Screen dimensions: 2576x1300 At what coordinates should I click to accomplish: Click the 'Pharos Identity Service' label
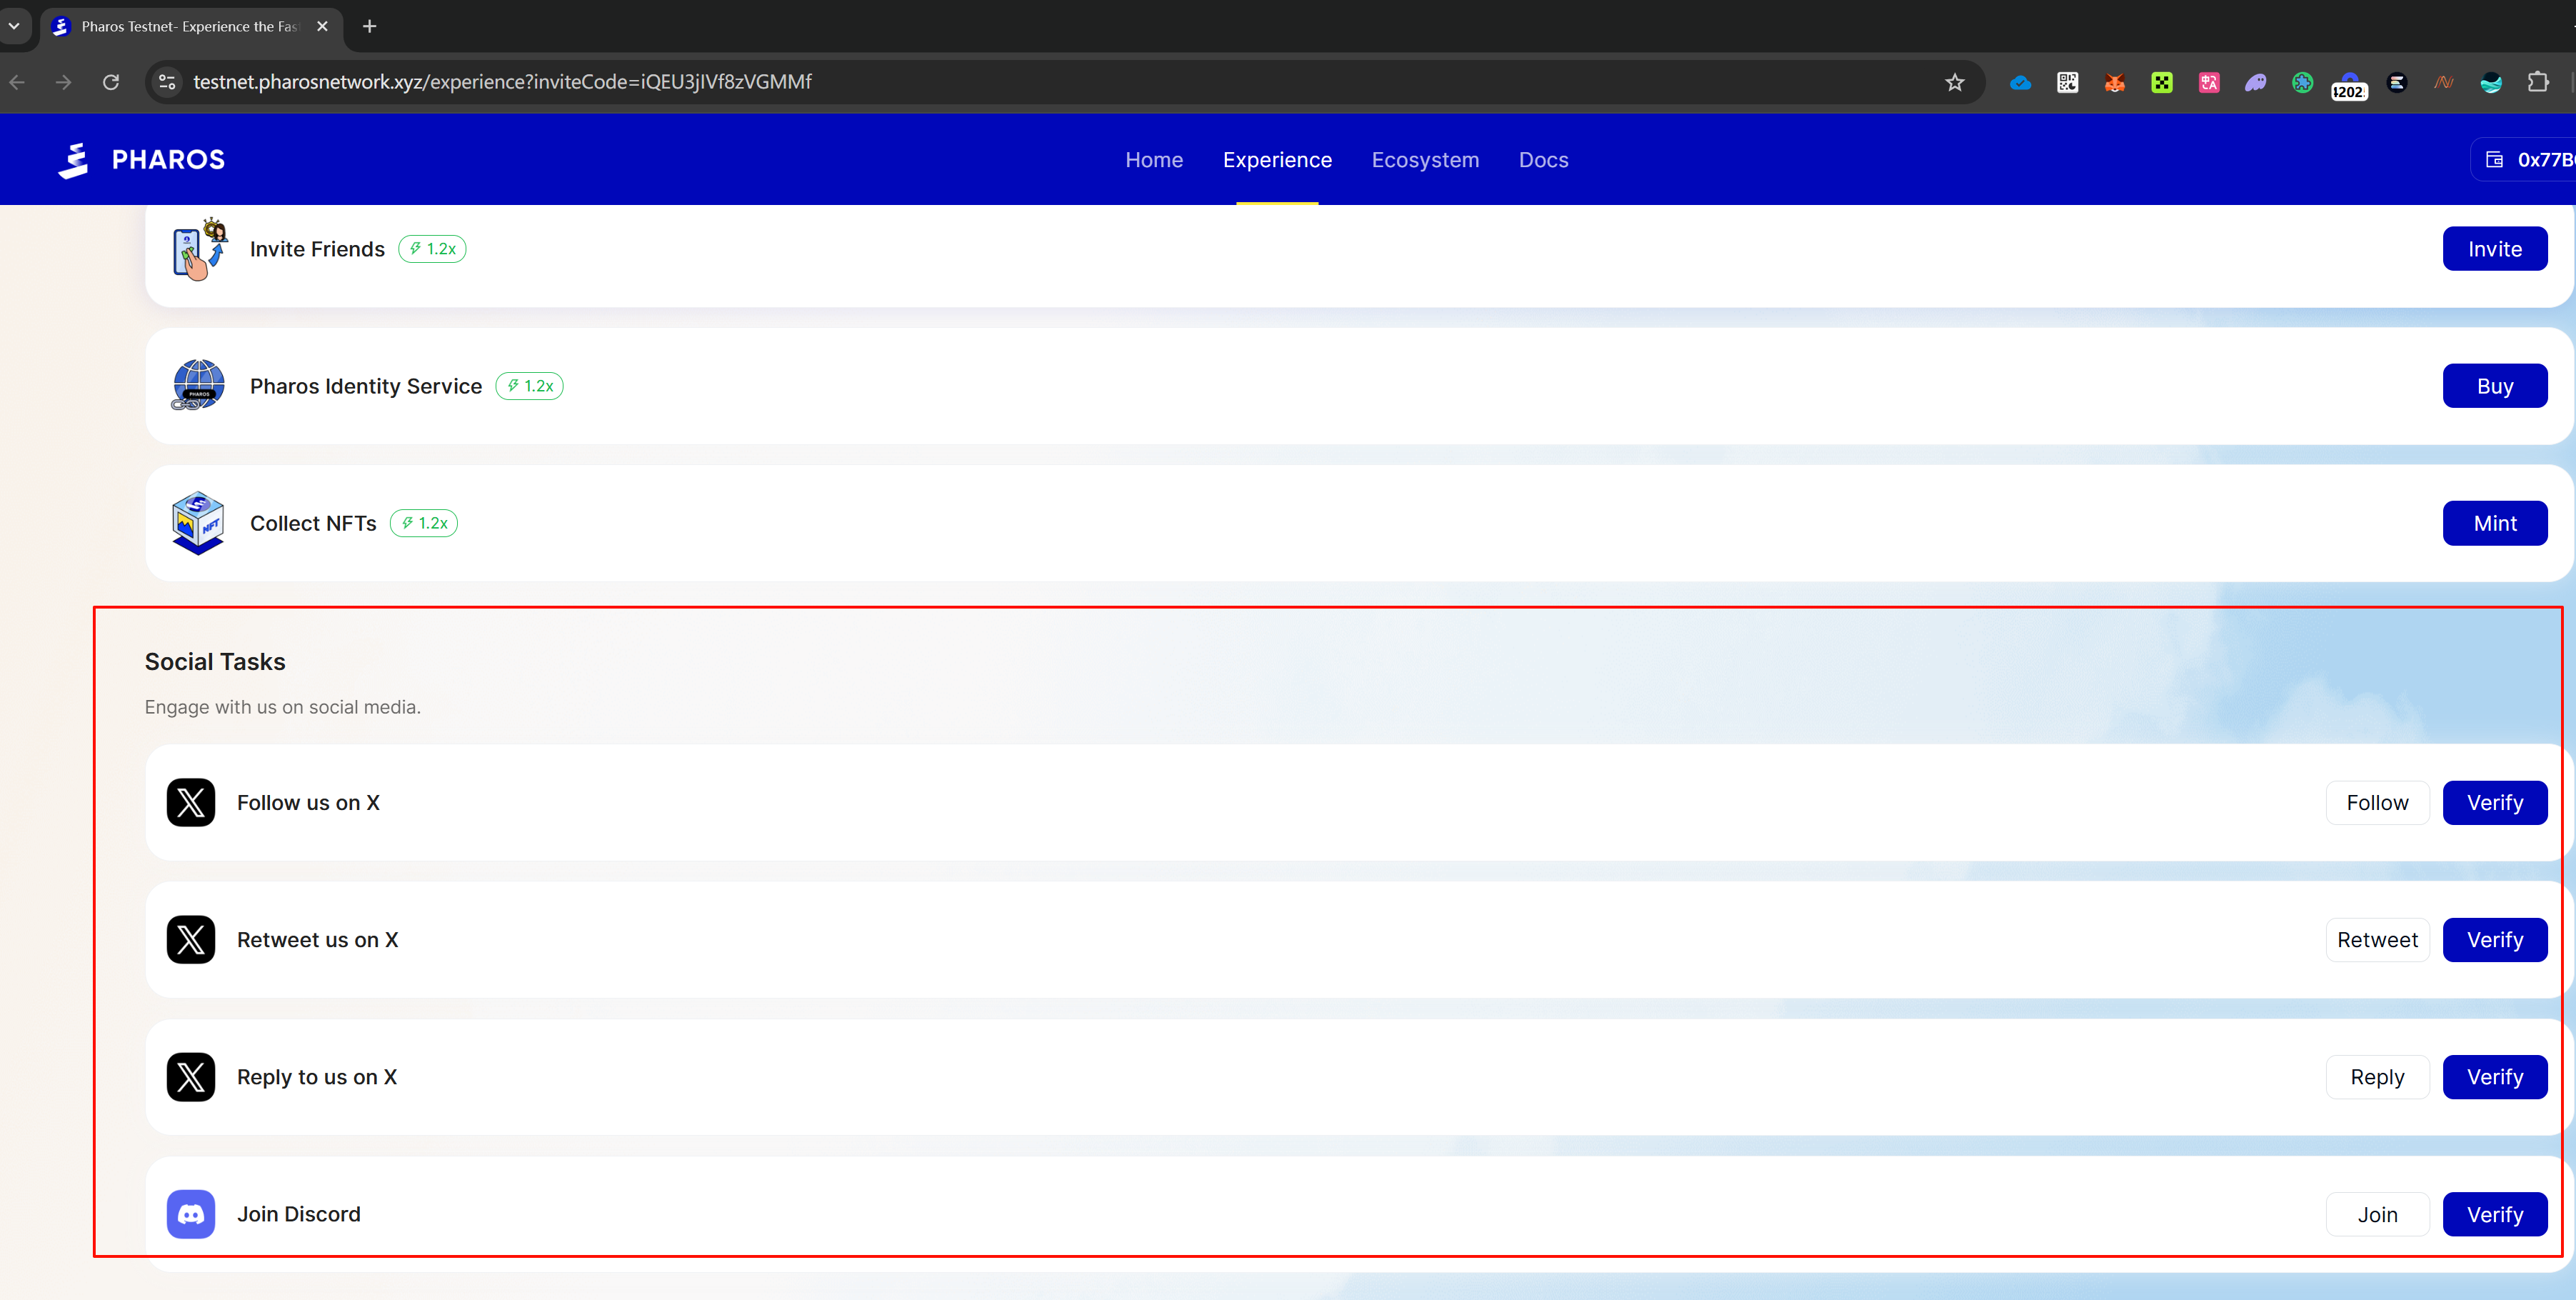(x=365, y=386)
